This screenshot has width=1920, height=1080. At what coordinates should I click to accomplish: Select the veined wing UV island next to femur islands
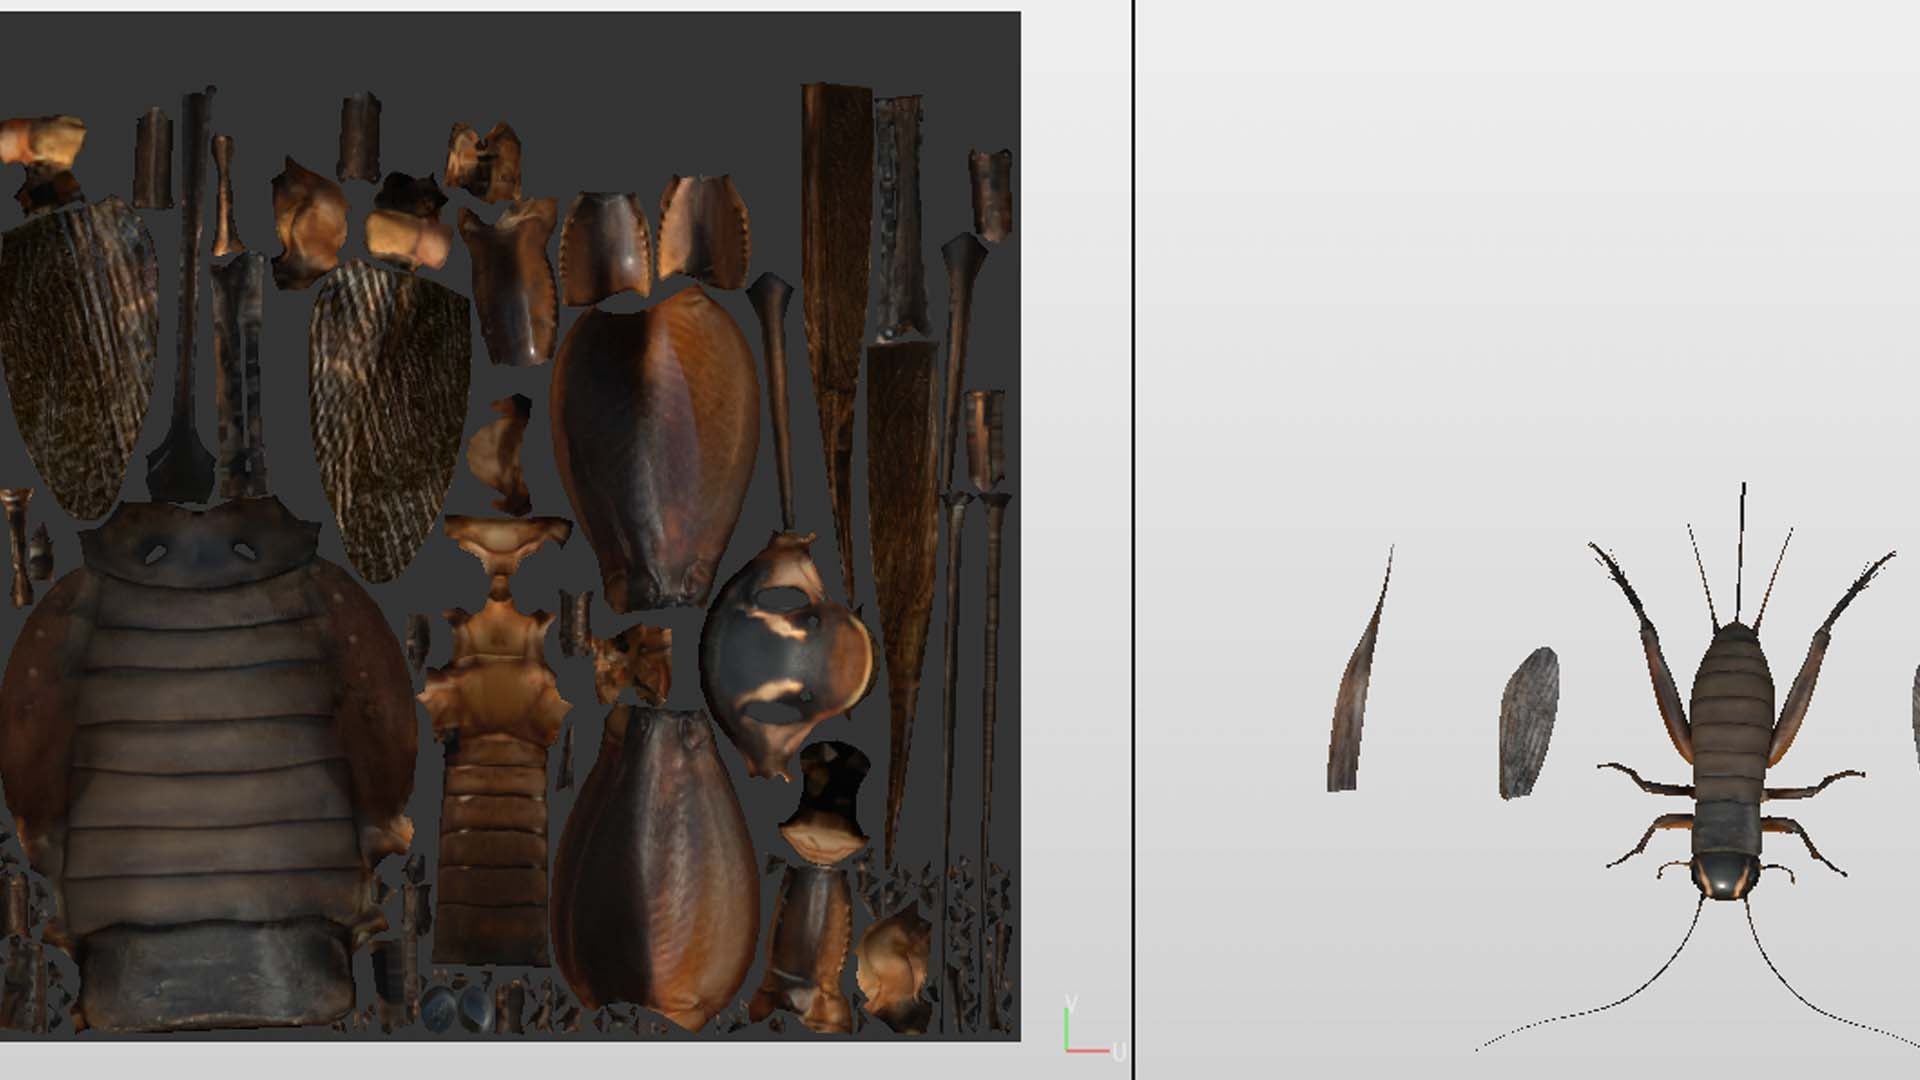tap(390, 420)
